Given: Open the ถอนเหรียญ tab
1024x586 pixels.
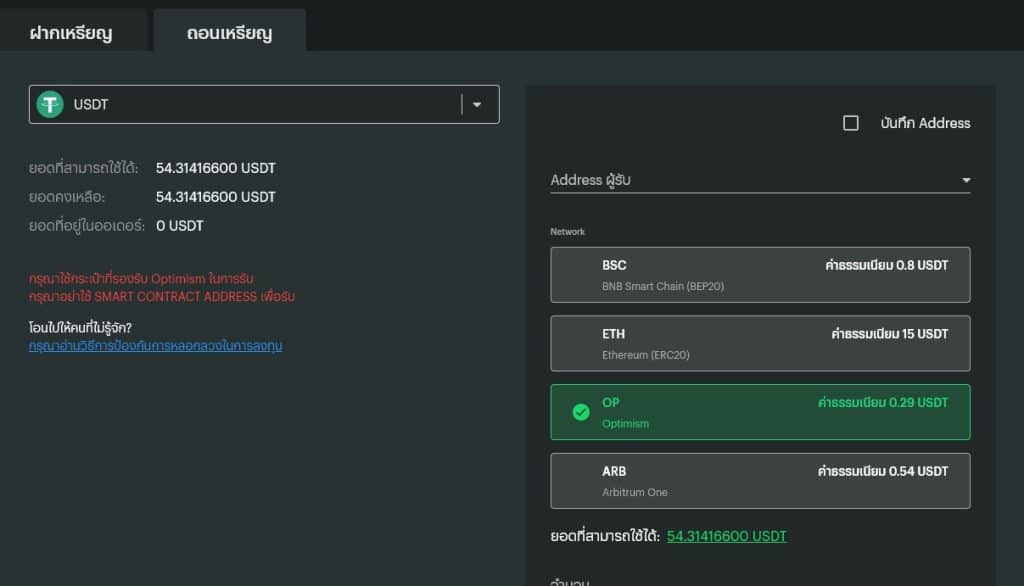Looking at the screenshot, I should point(229,33).
